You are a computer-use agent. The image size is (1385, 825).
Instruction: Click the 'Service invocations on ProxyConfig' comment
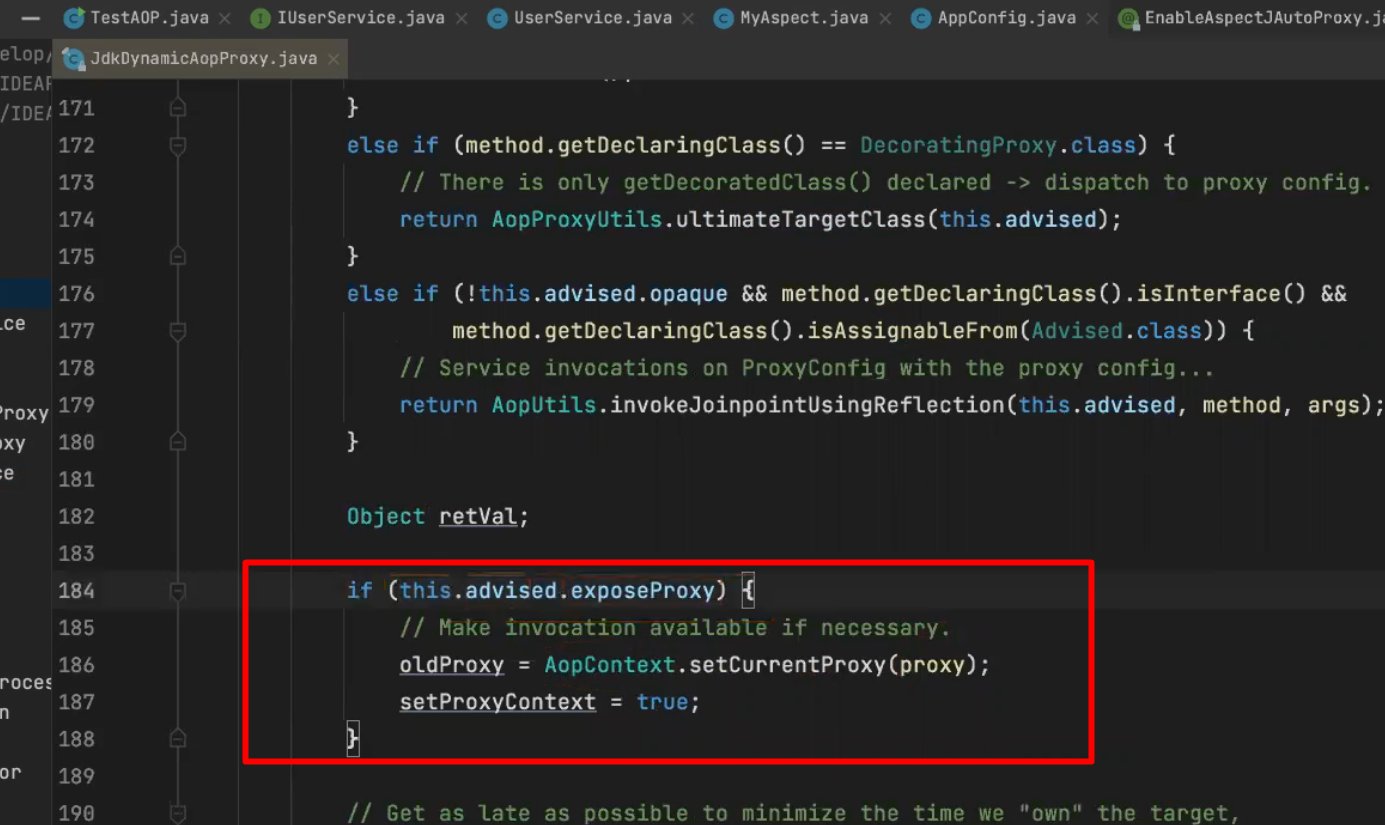pos(807,368)
